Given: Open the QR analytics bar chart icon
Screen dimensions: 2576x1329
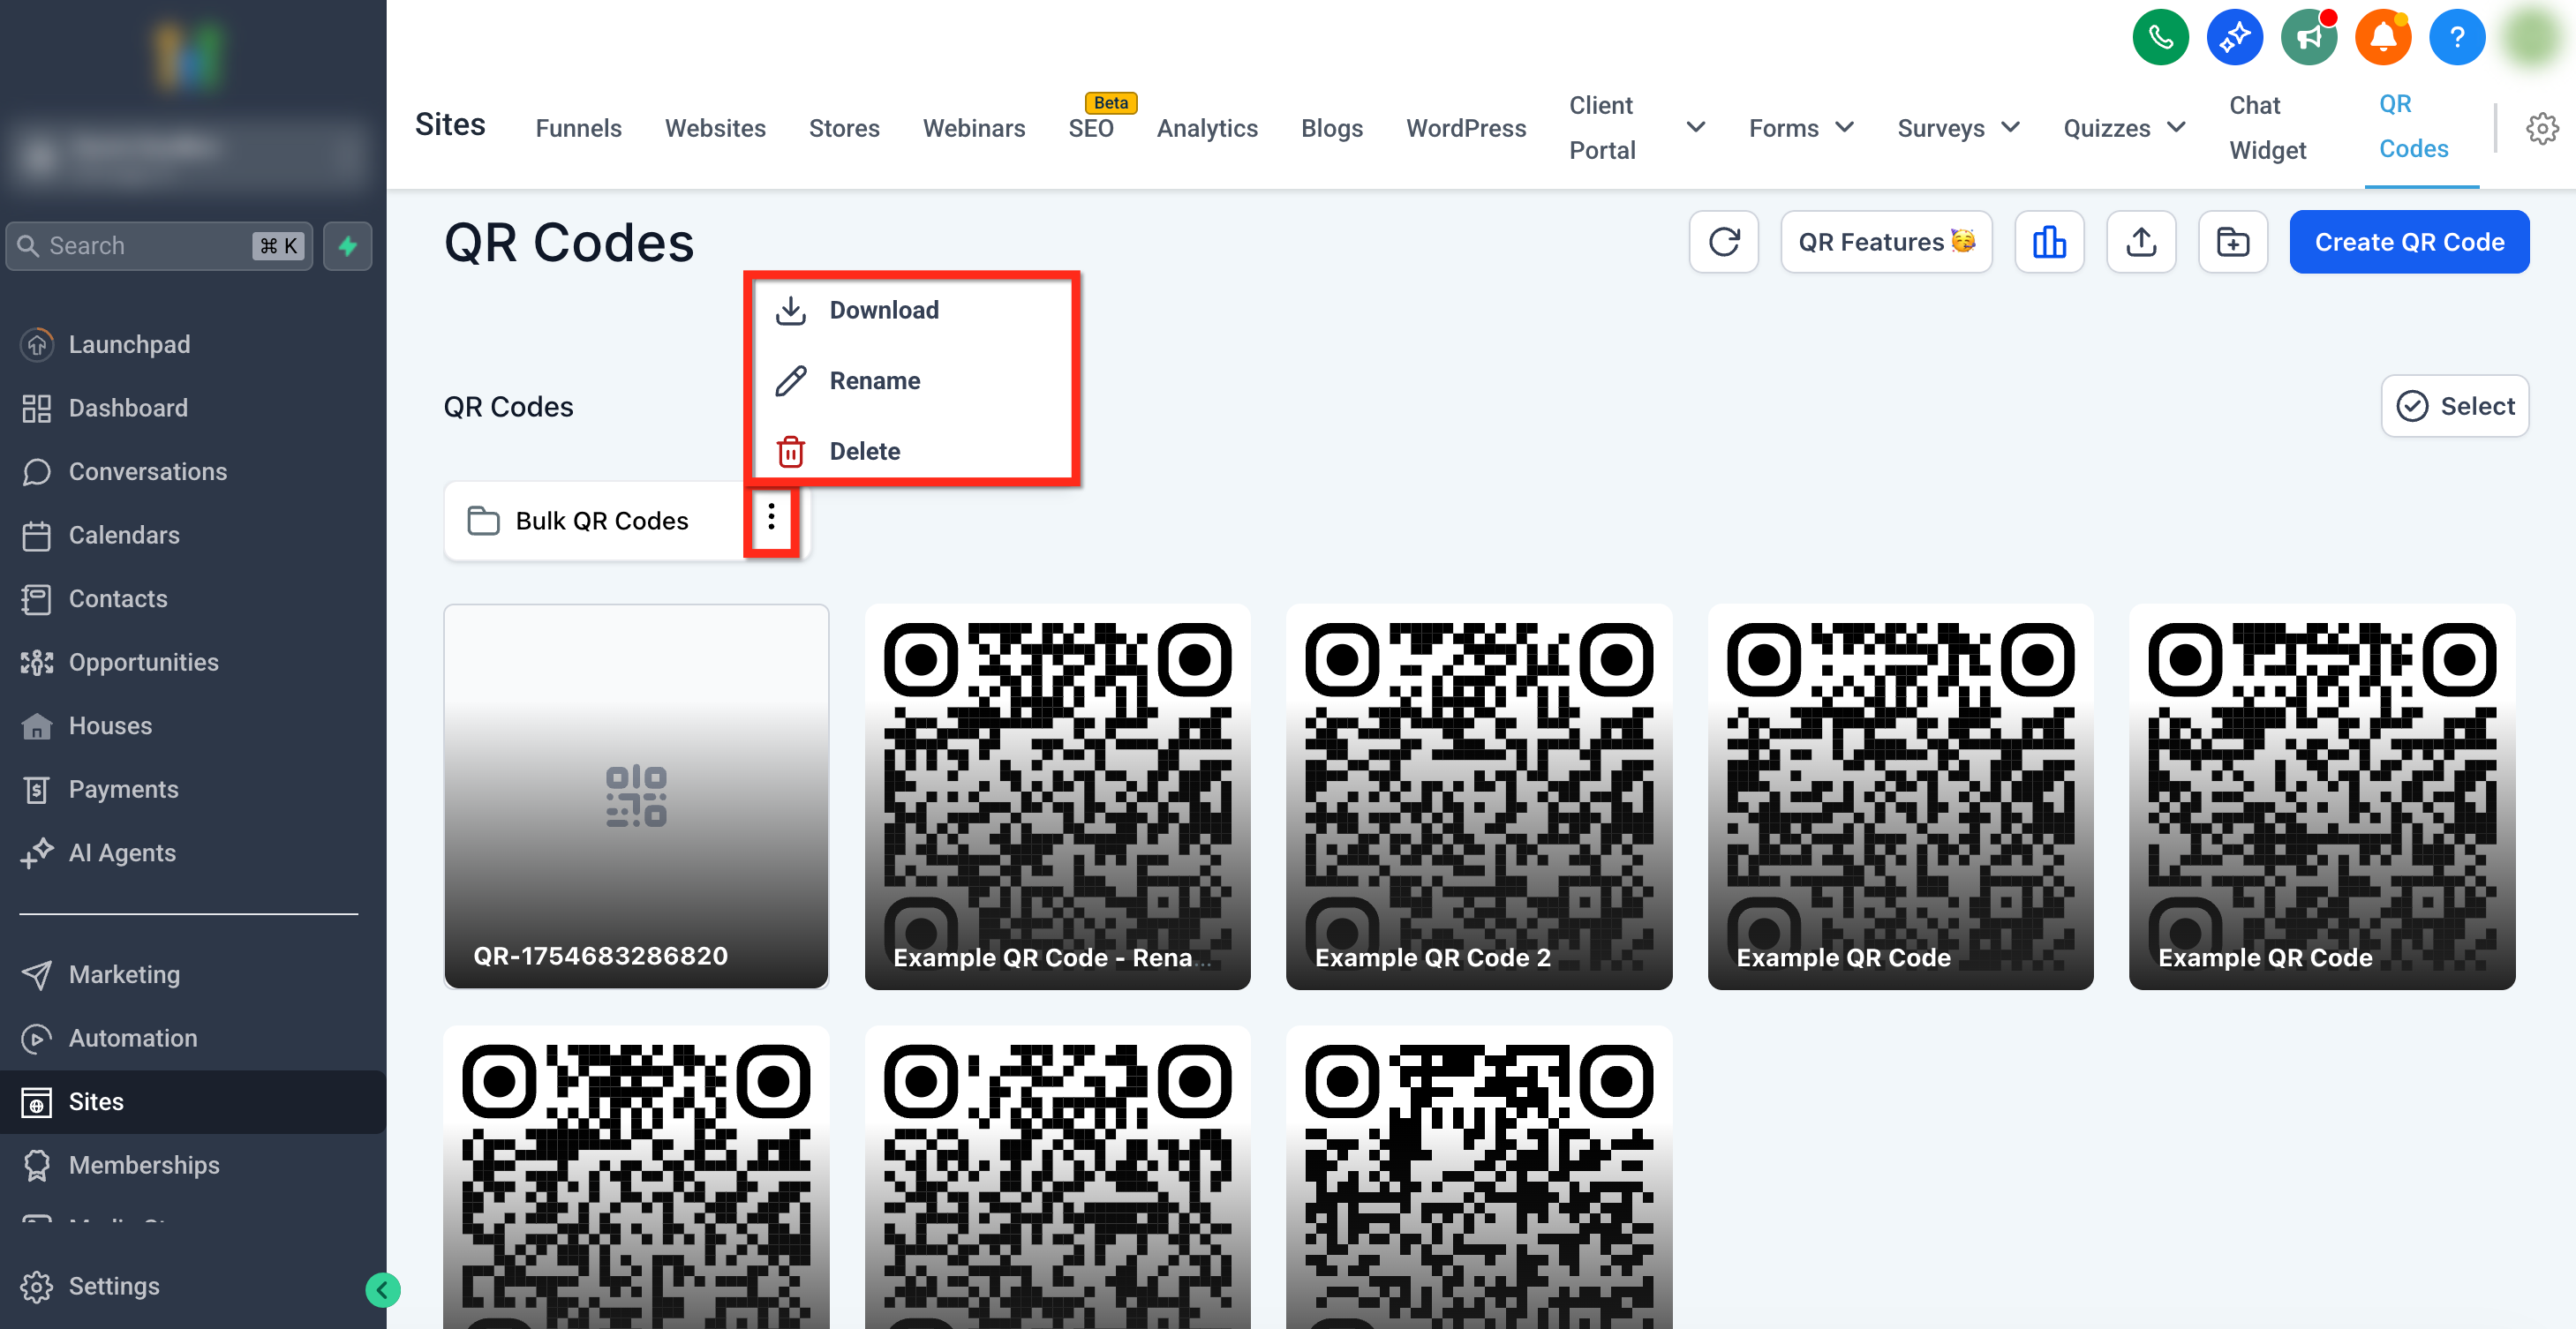Looking at the screenshot, I should 2048,242.
